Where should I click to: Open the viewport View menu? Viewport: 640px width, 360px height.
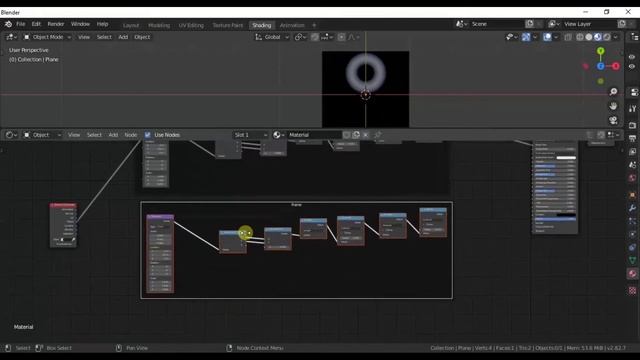[x=84, y=37]
